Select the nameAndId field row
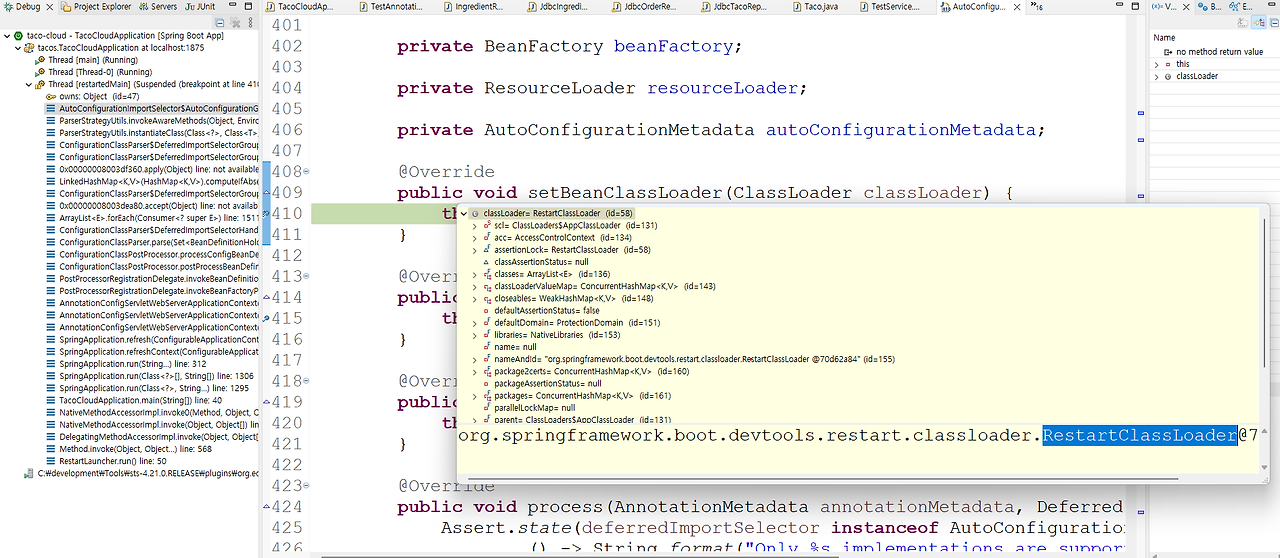The width and height of the screenshot is (1280, 558). point(687,358)
